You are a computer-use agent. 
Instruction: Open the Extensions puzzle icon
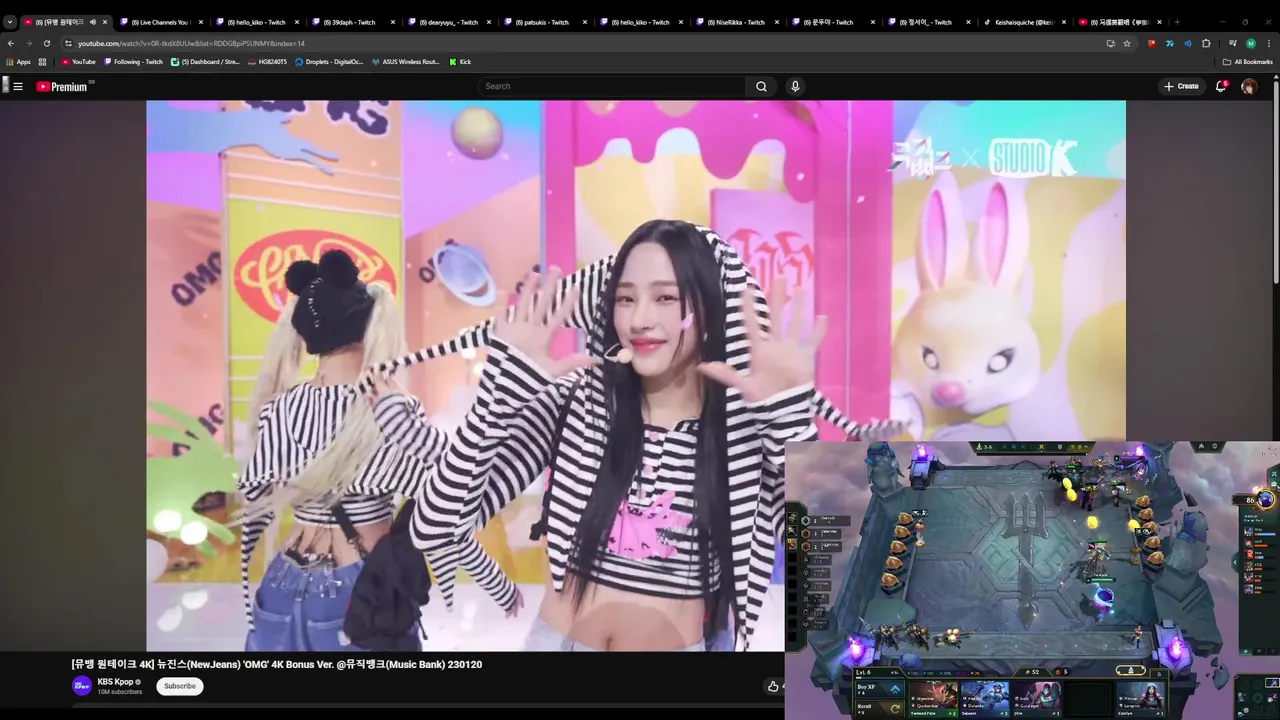click(x=1206, y=43)
